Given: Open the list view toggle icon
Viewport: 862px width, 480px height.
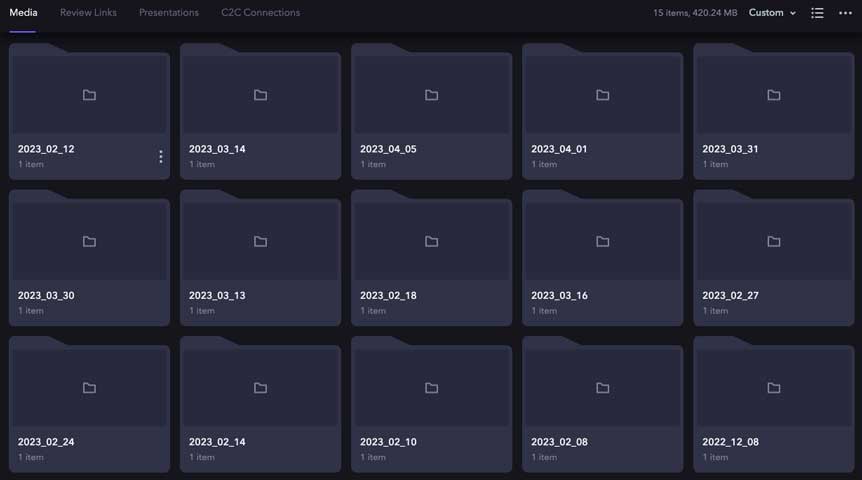Looking at the screenshot, I should 817,13.
